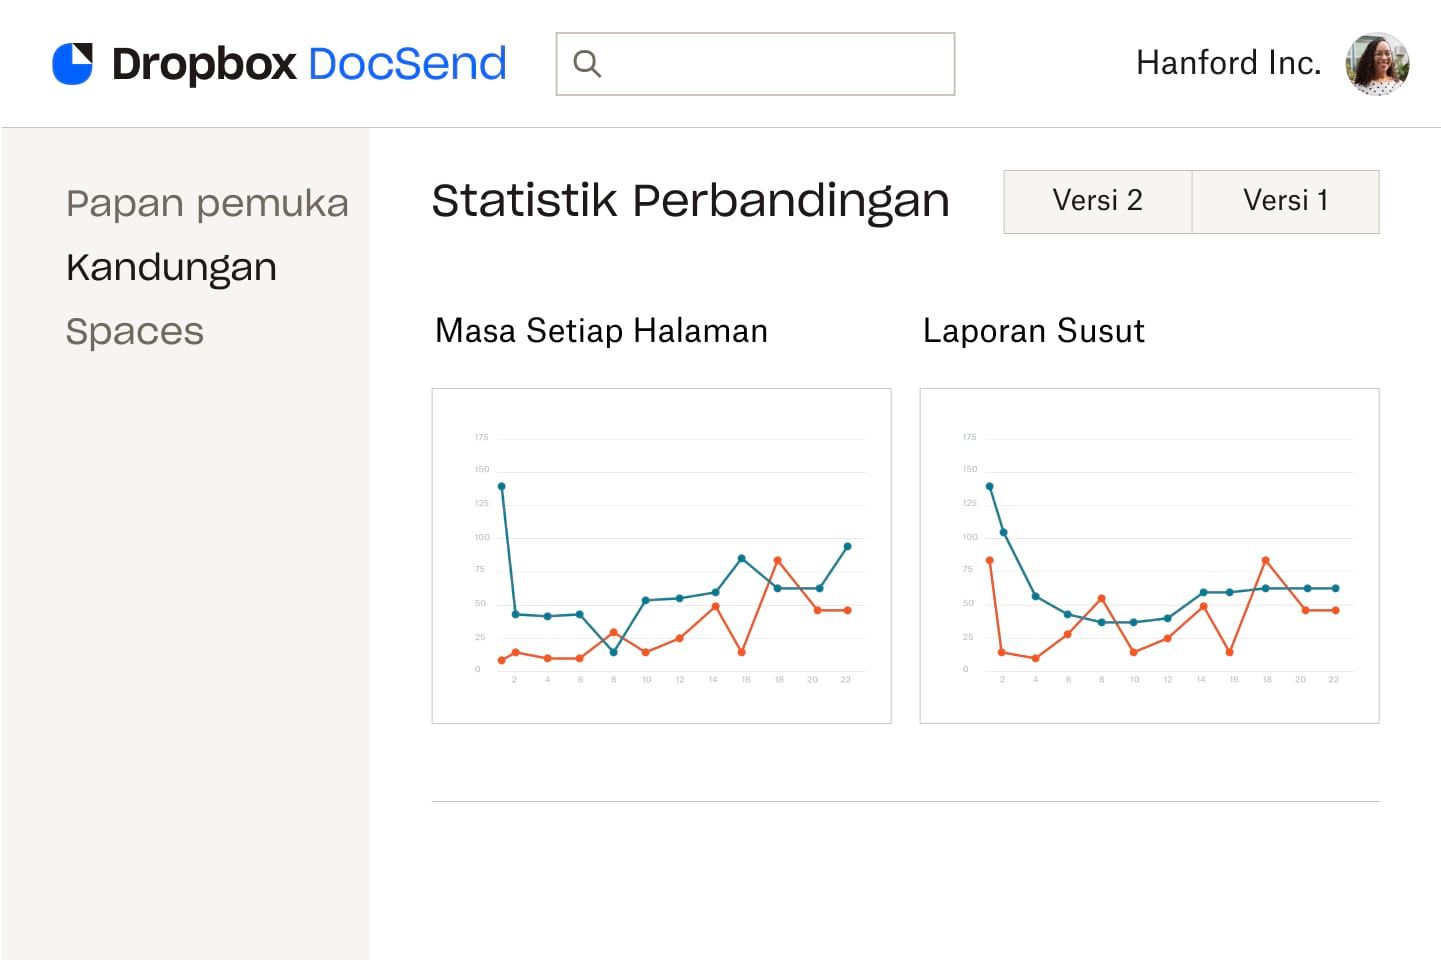Open Papan pemuka from the sidebar
This screenshot has width=1441, height=960.
pyautogui.click(x=208, y=203)
